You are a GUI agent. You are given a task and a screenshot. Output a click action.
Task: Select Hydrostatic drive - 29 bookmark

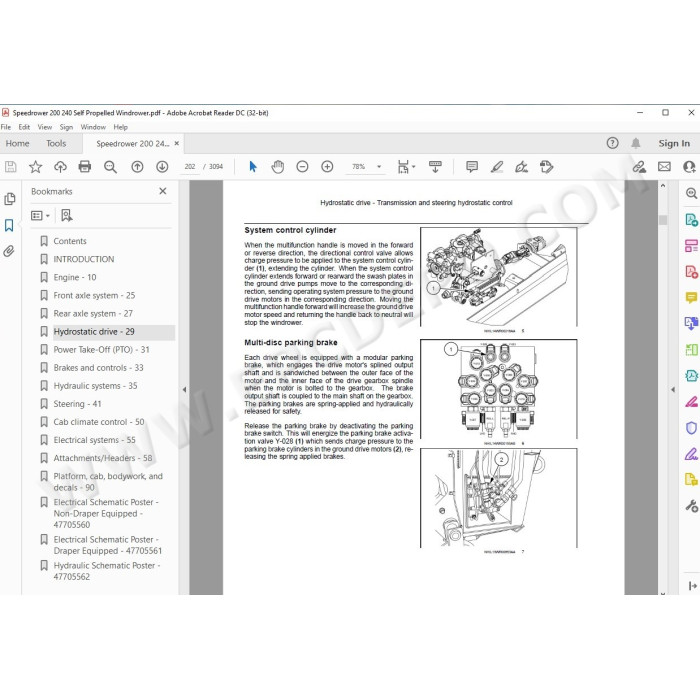pyautogui.click(x=94, y=332)
